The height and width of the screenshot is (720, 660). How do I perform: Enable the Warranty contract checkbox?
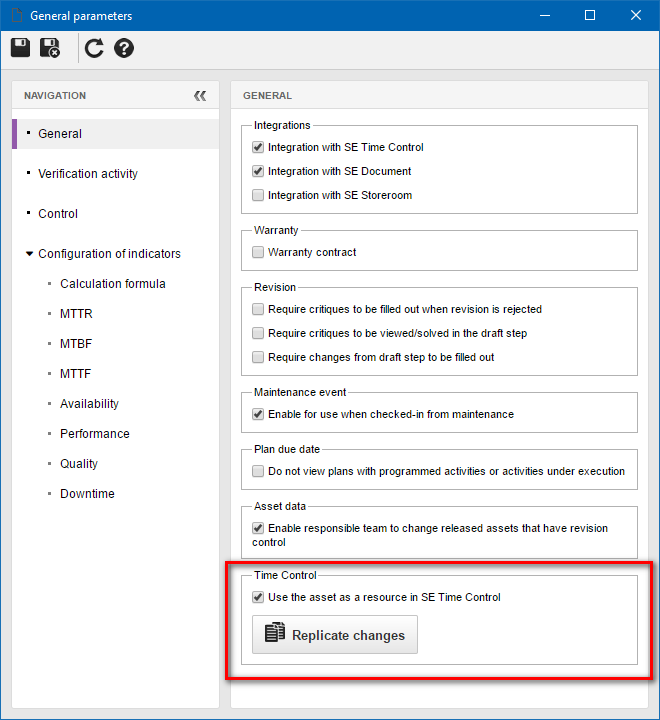(258, 252)
